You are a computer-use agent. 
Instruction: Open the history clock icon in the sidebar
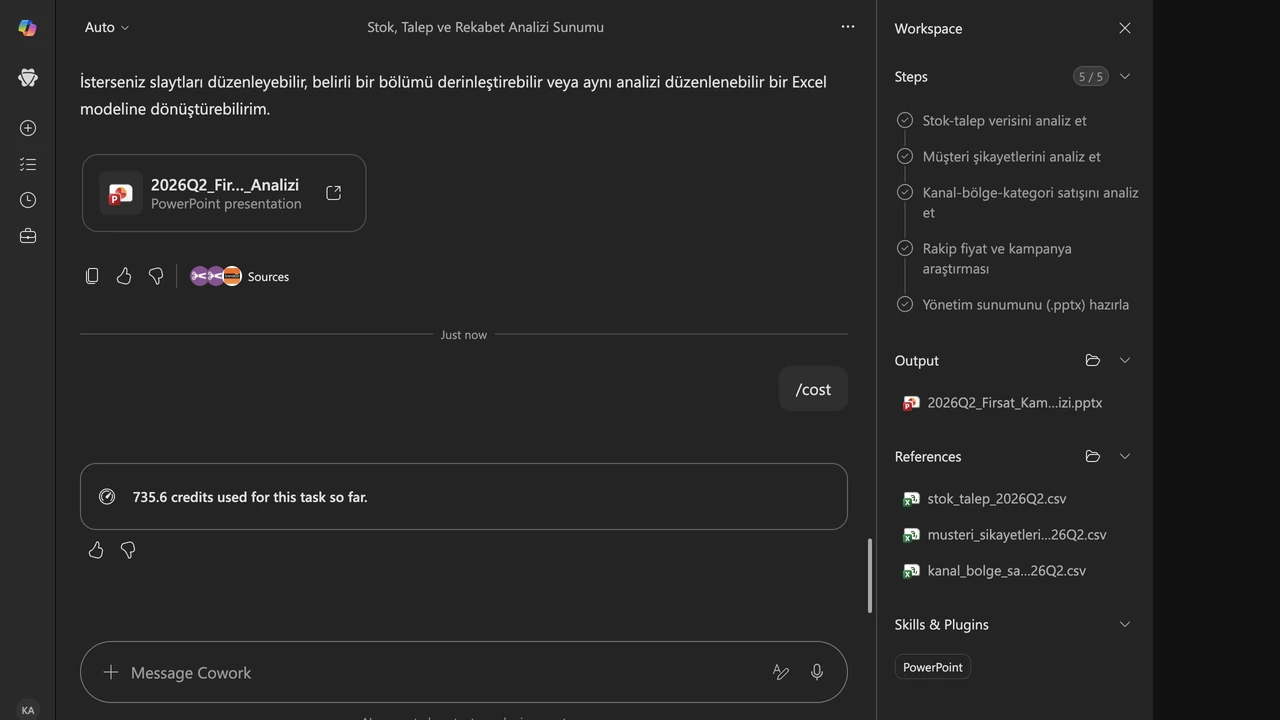[x=28, y=200]
